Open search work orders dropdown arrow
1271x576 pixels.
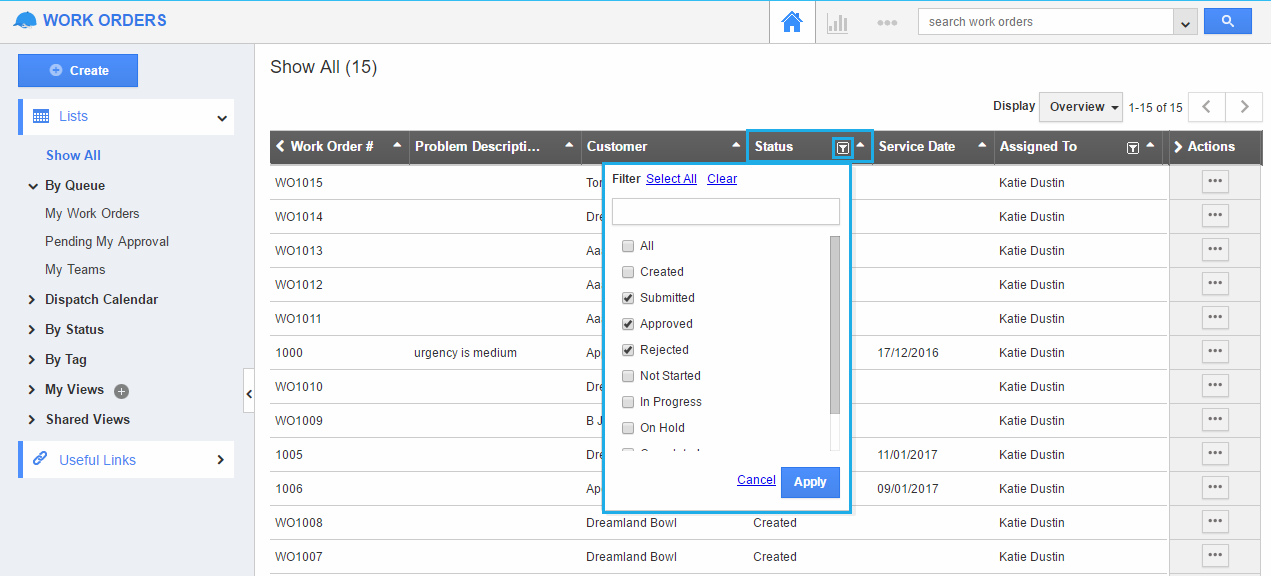[1186, 22]
